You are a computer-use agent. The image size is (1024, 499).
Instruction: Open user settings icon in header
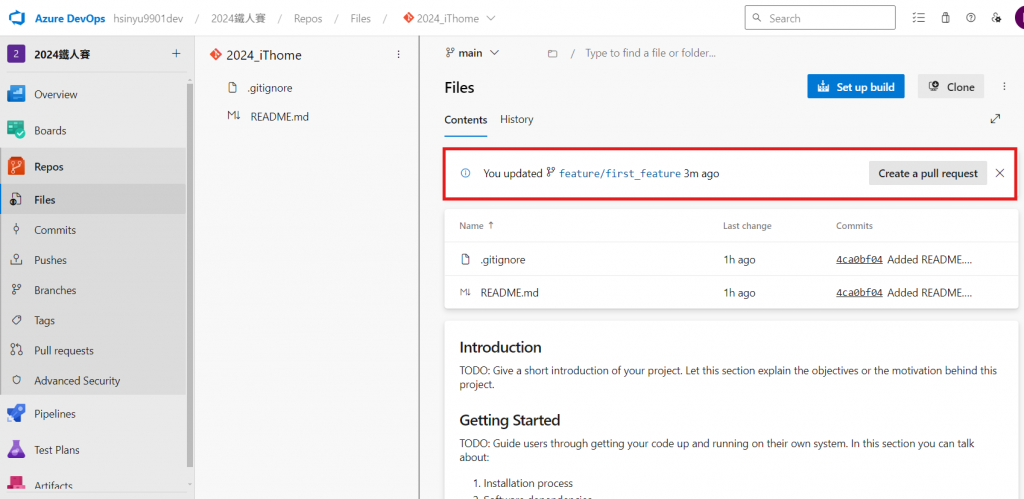[x=996, y=18]
